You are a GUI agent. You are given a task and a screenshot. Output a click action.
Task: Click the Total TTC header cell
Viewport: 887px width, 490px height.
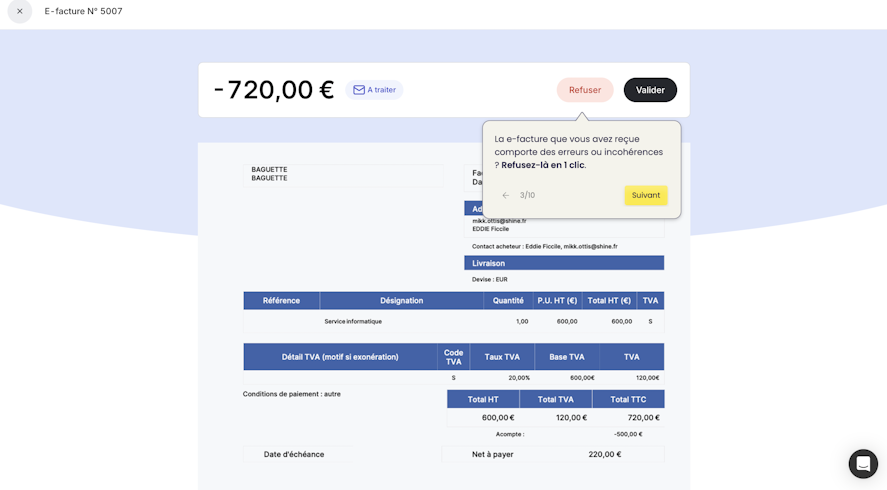pyautogui.click(x=628, y=399)
